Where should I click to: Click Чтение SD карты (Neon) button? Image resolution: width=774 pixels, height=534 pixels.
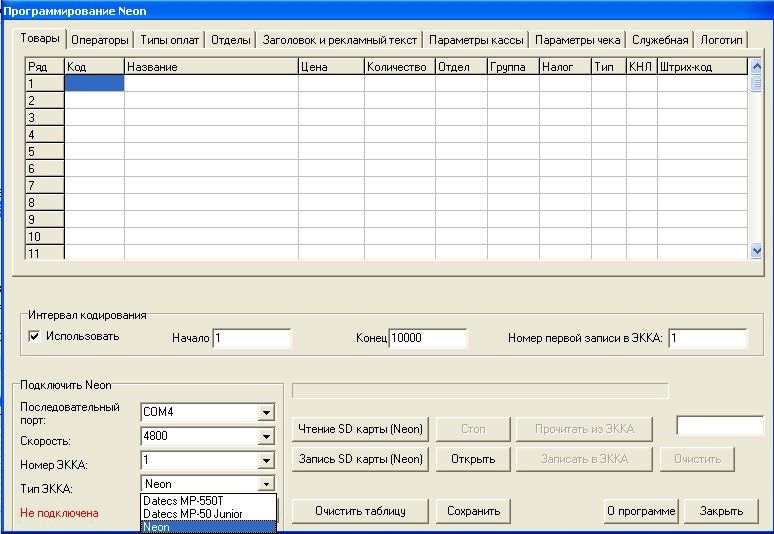pyautogui.click(x=360, y=429)
